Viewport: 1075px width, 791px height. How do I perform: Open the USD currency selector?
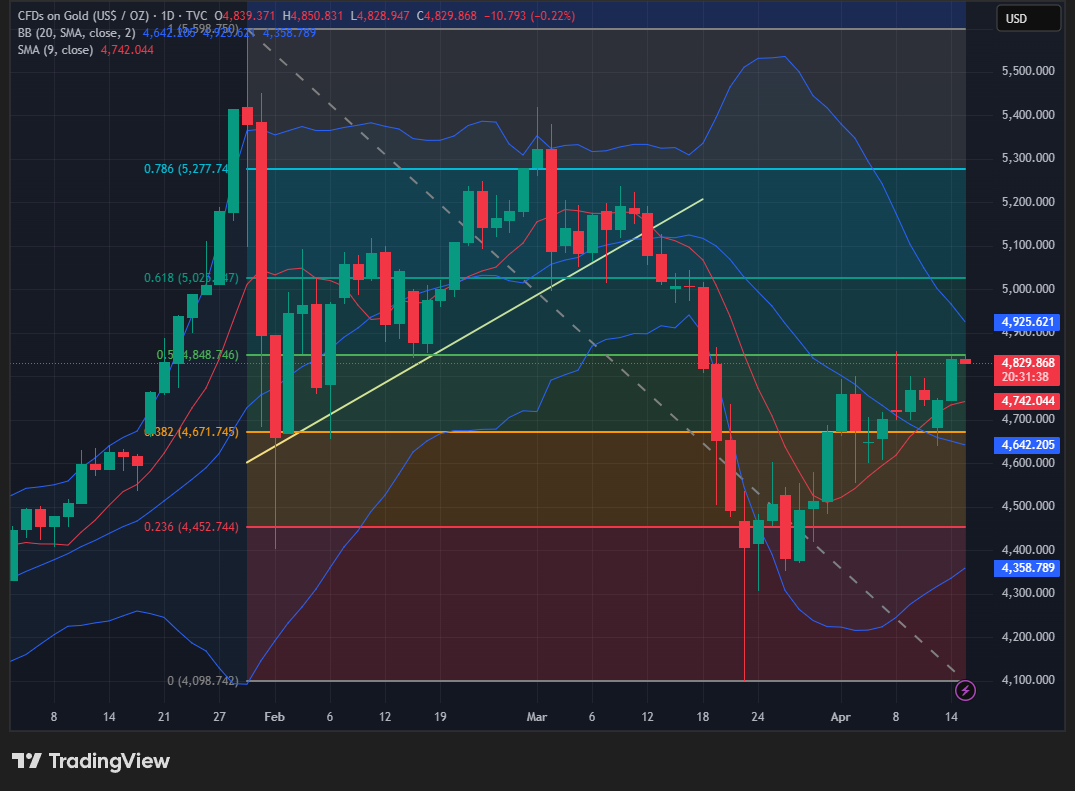pyautogui.click(x=1028, y=18)
